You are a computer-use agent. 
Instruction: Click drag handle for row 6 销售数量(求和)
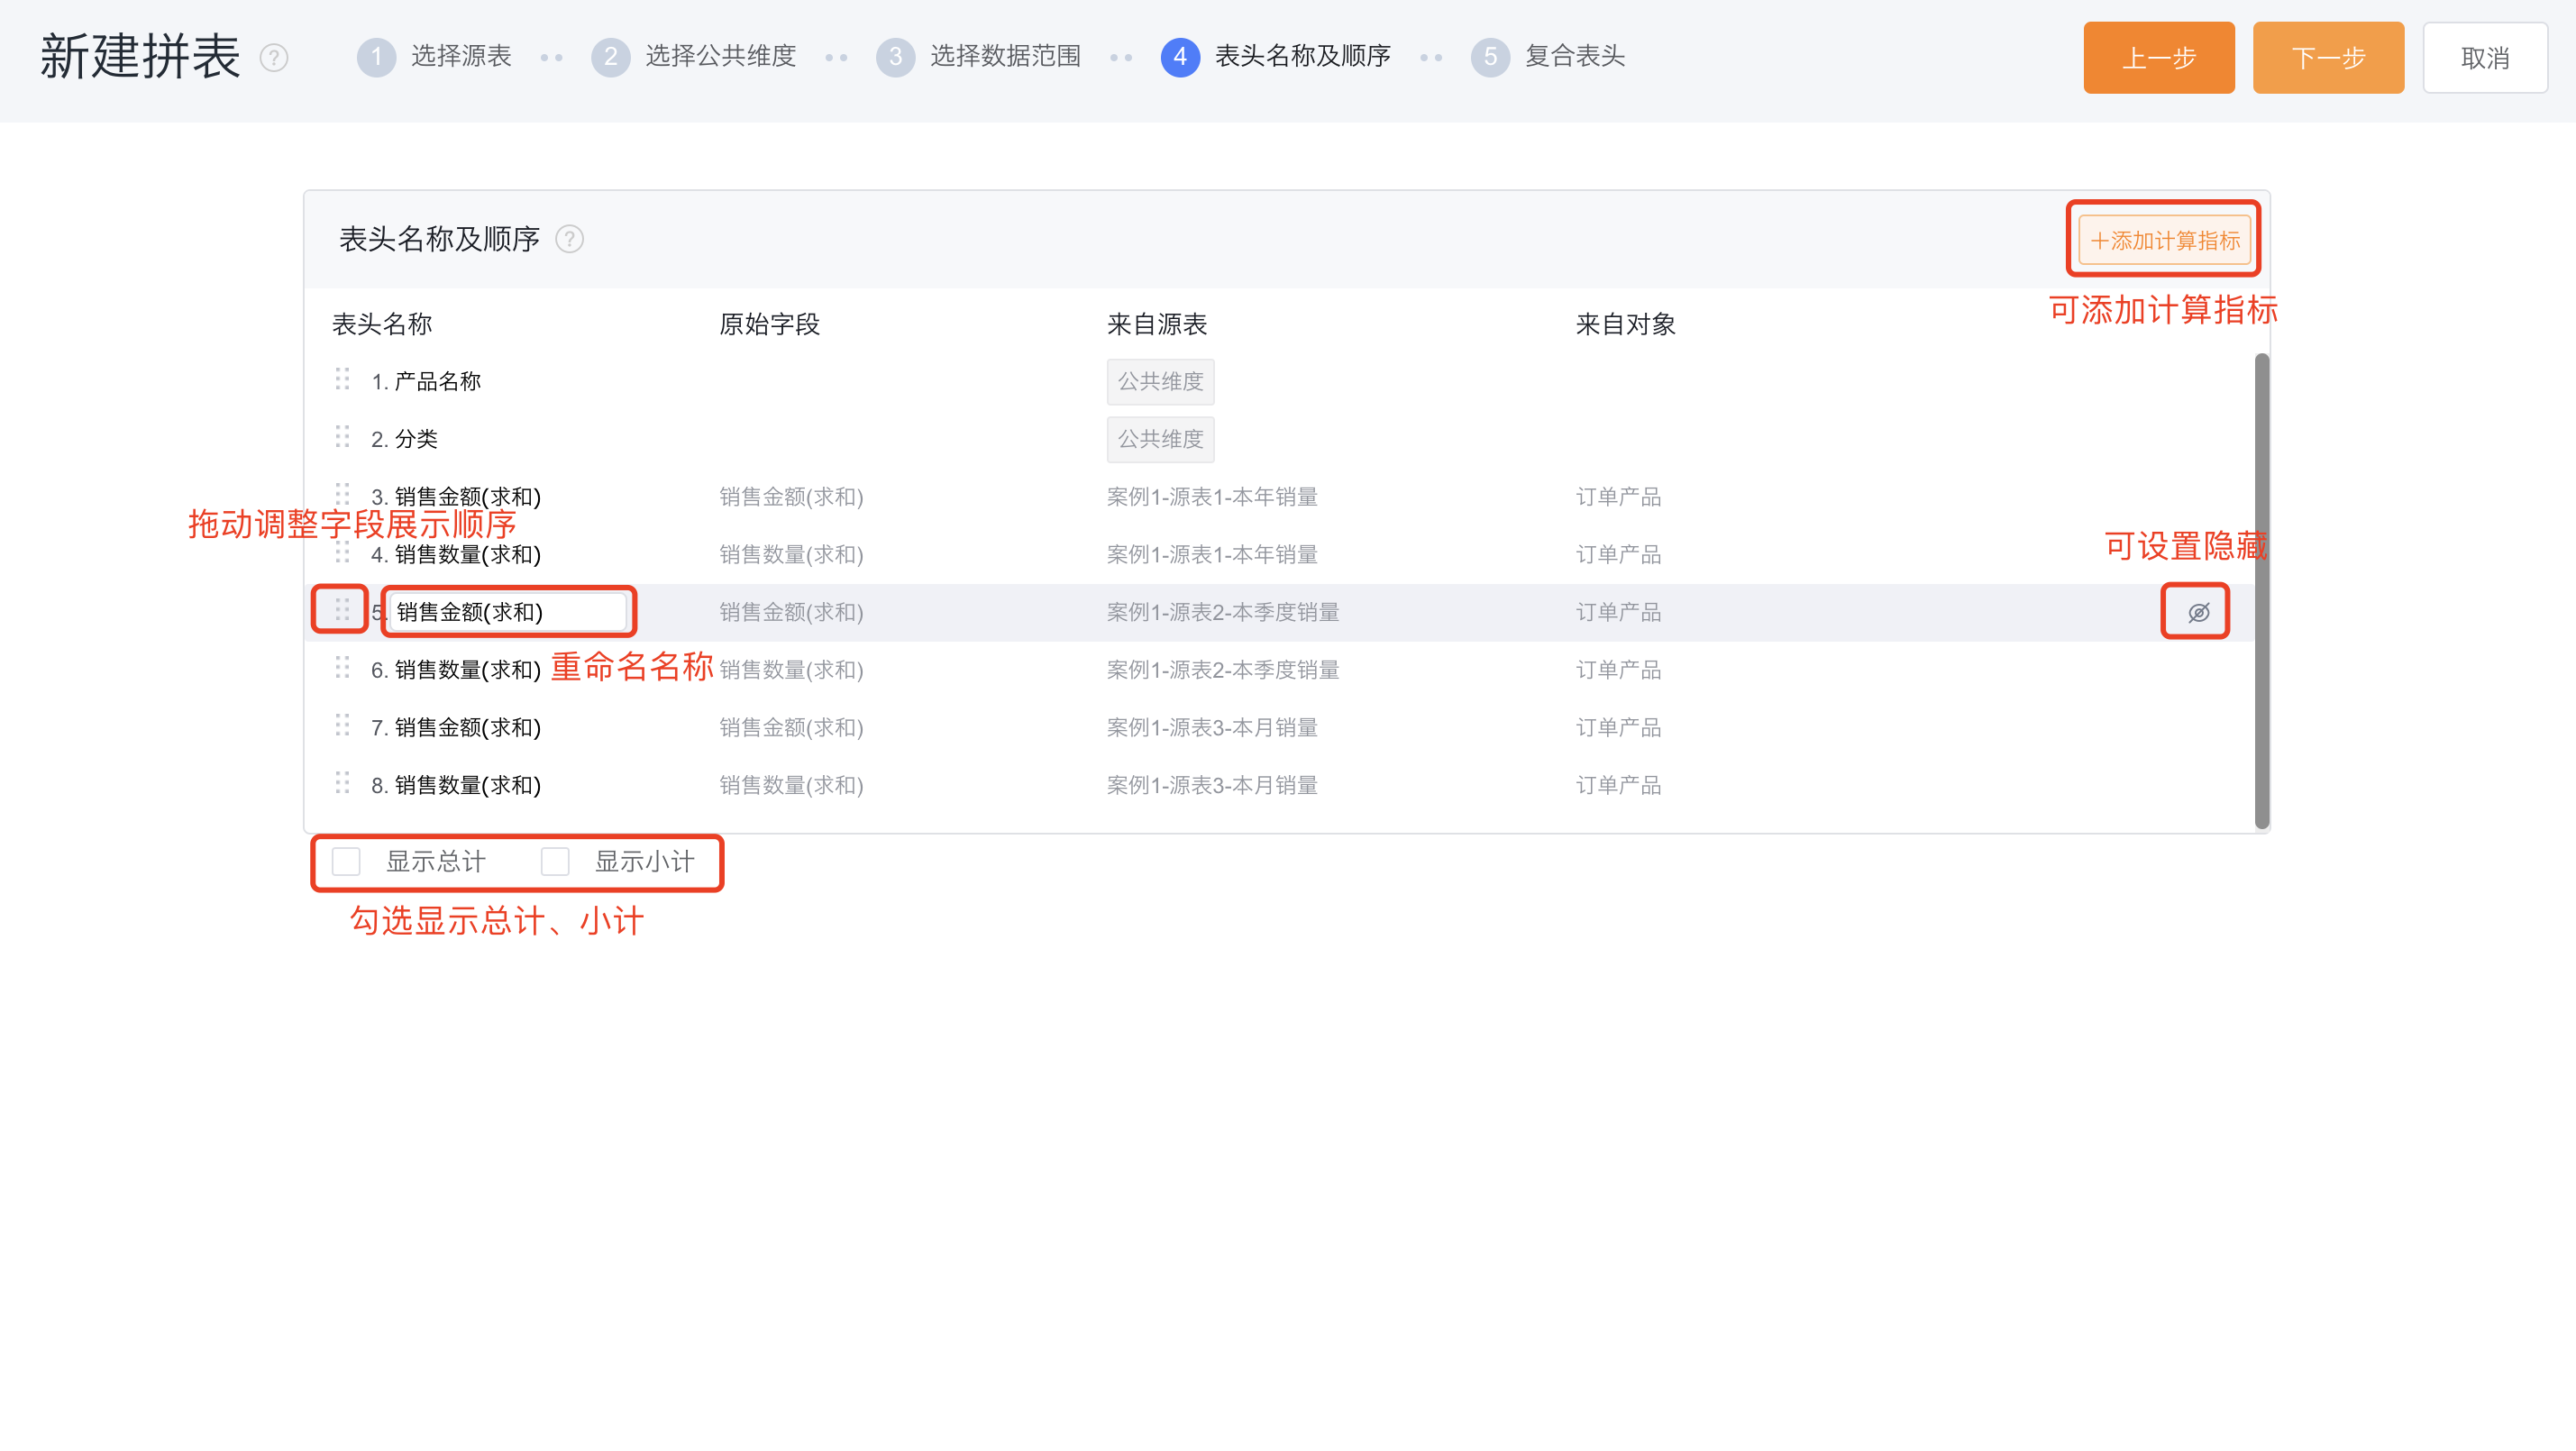pos(342,668)
